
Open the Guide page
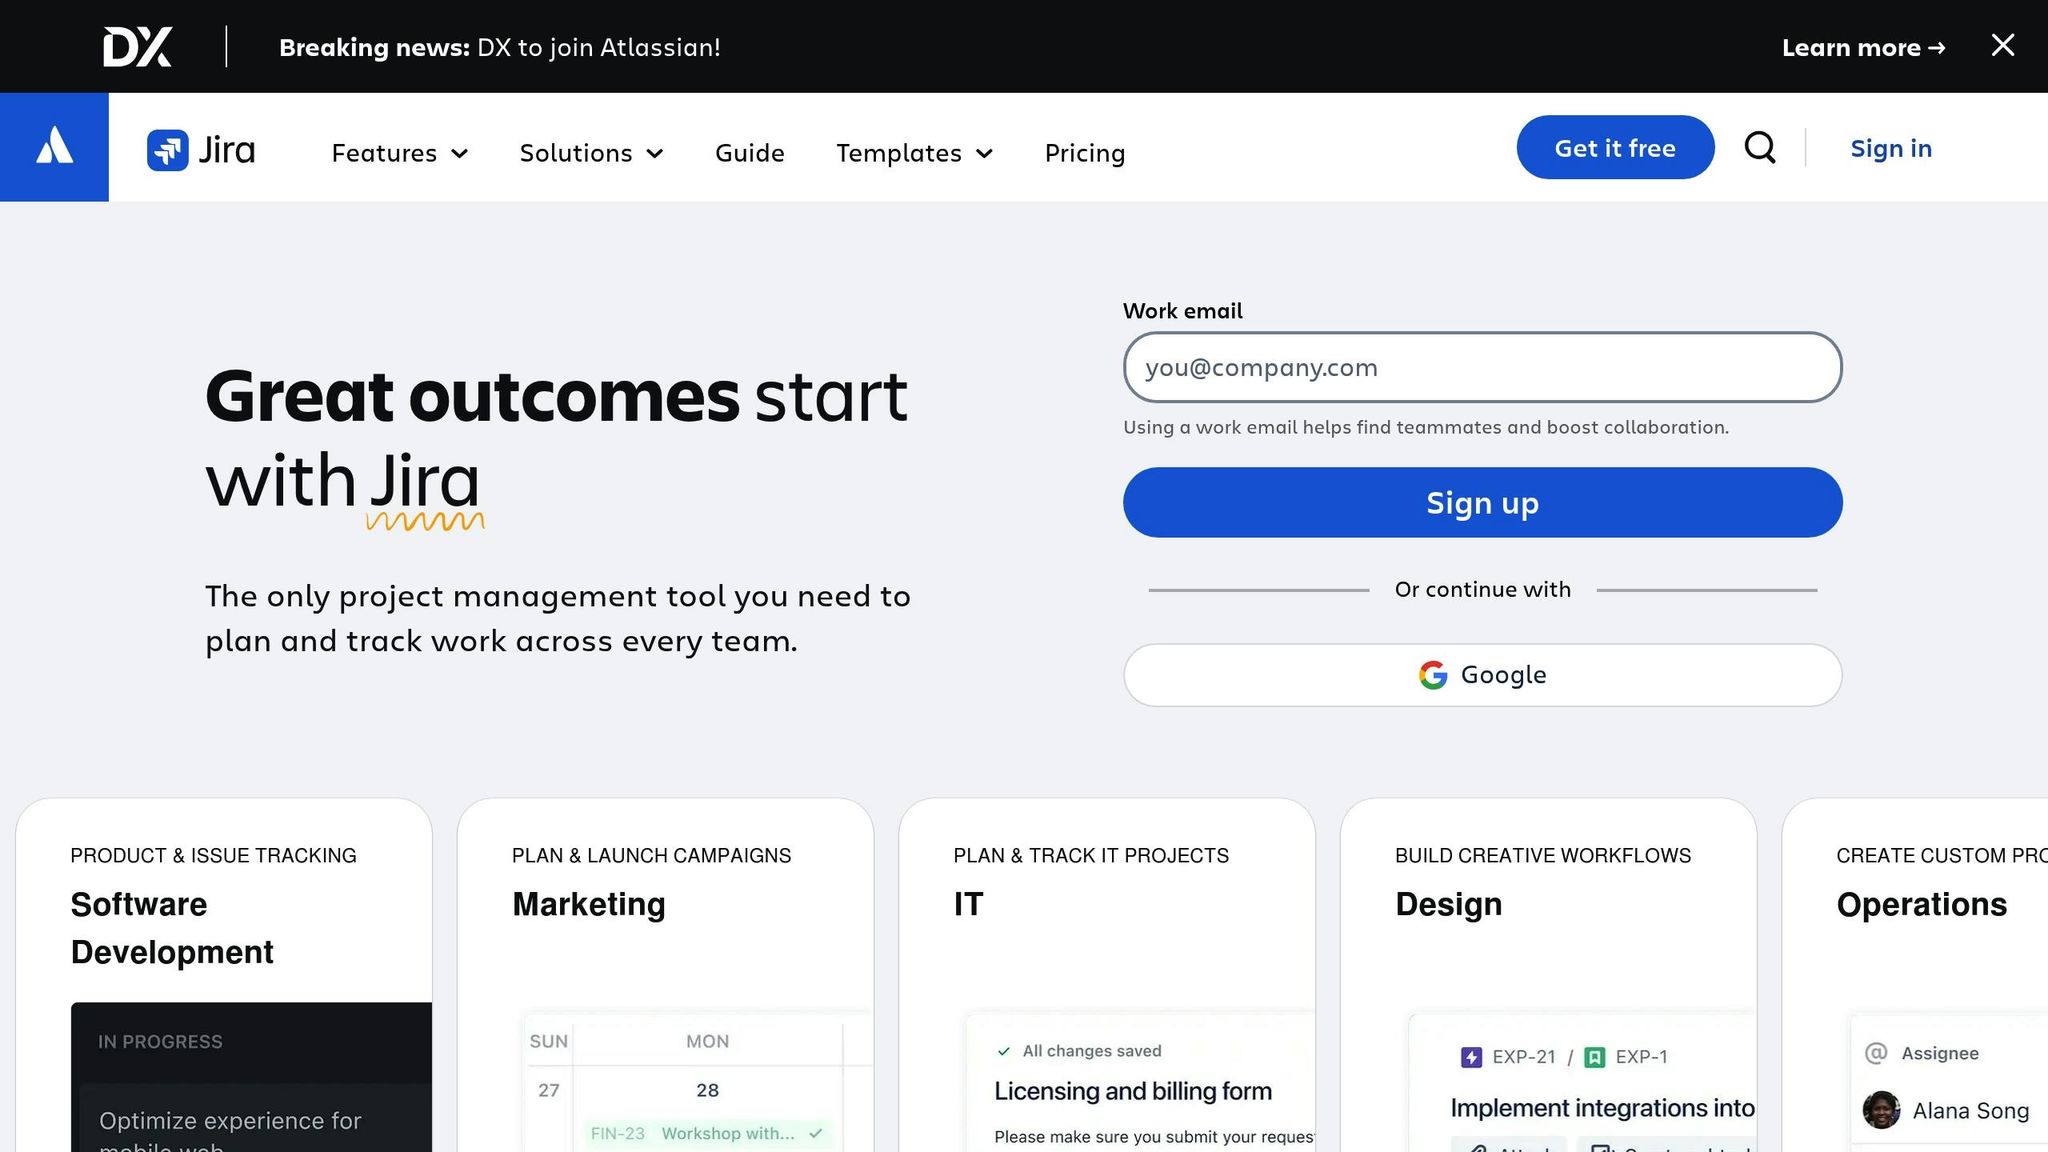pos(749,153)
